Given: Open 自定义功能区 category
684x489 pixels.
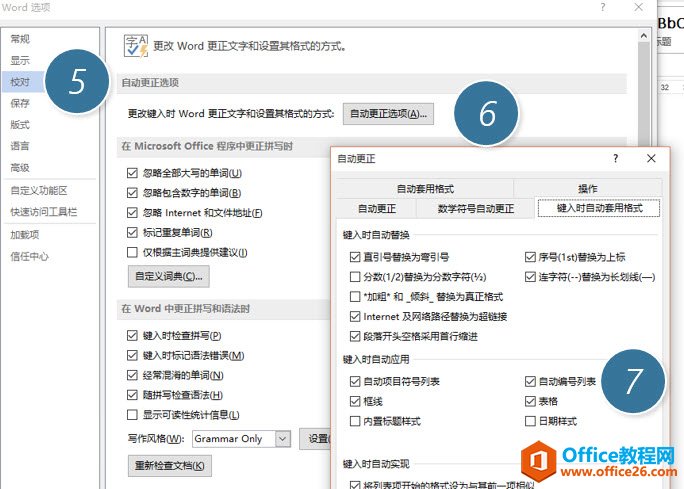Looking at the screenshot, I should (x=39, y=191).
